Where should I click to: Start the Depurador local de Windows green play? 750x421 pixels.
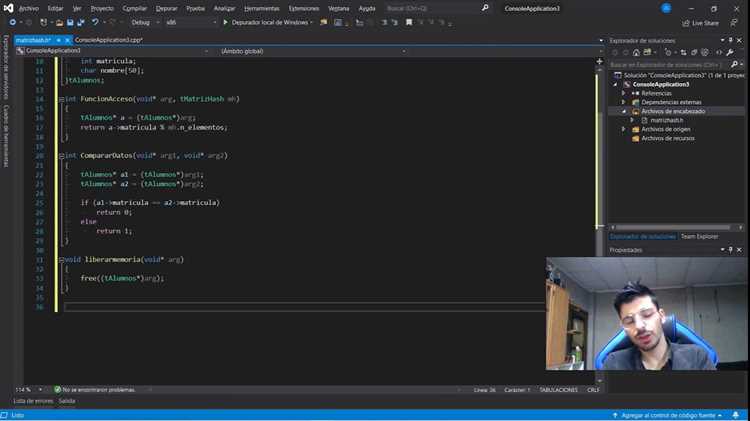point(225,22)
